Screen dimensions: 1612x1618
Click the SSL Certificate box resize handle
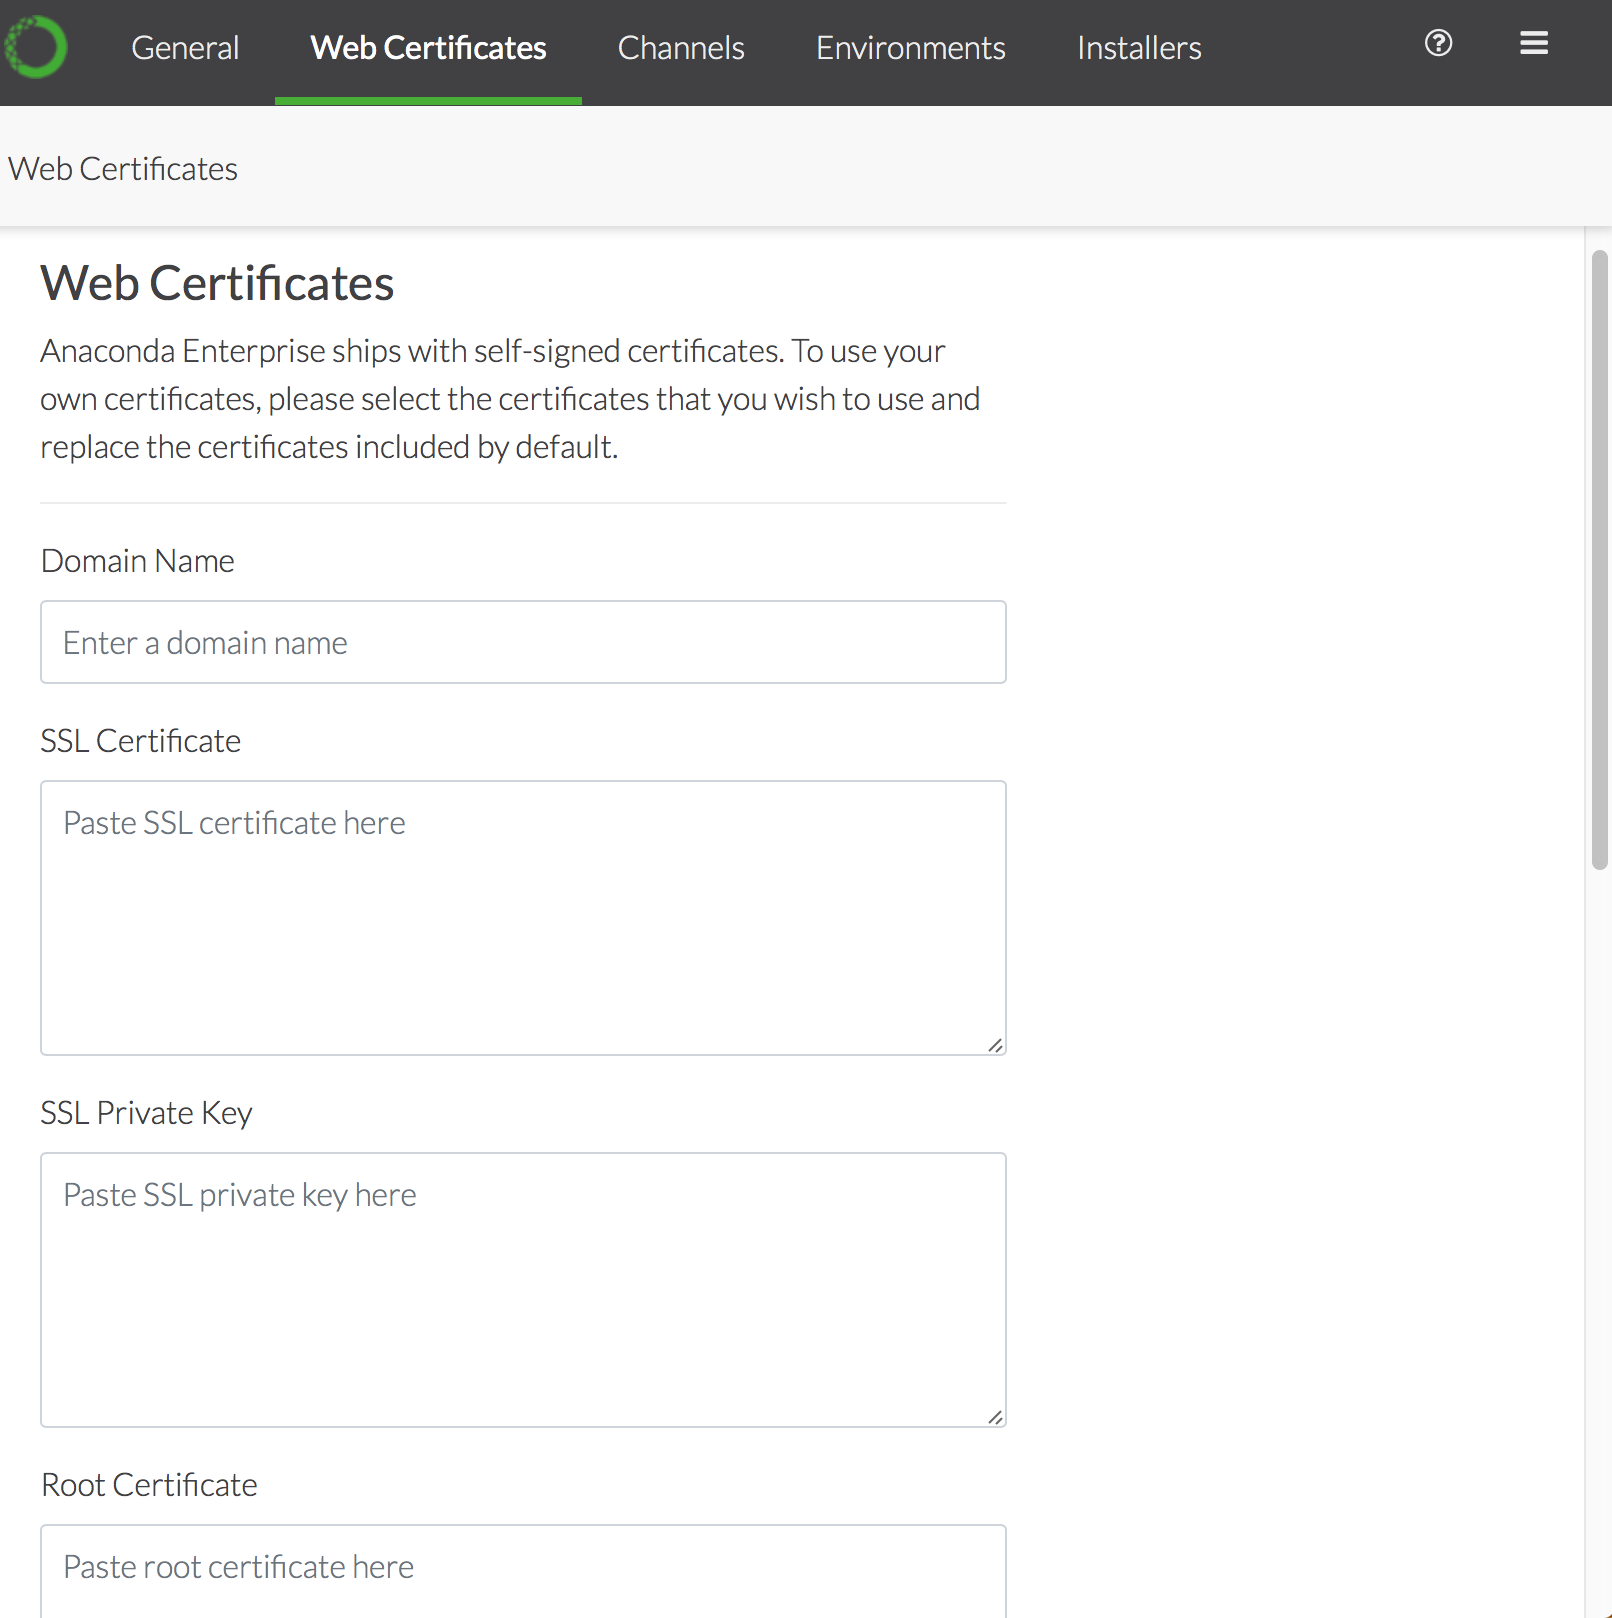(995, 1045)
